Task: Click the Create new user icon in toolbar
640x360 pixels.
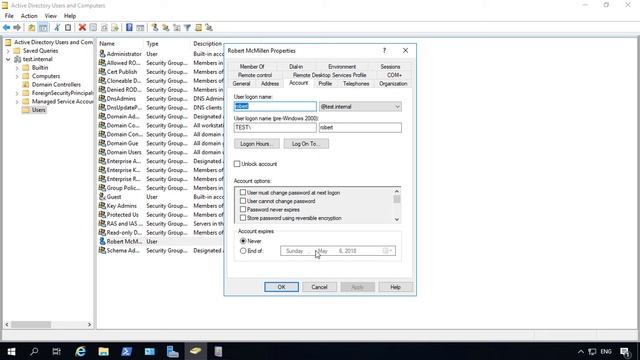Action: [155, 27]
